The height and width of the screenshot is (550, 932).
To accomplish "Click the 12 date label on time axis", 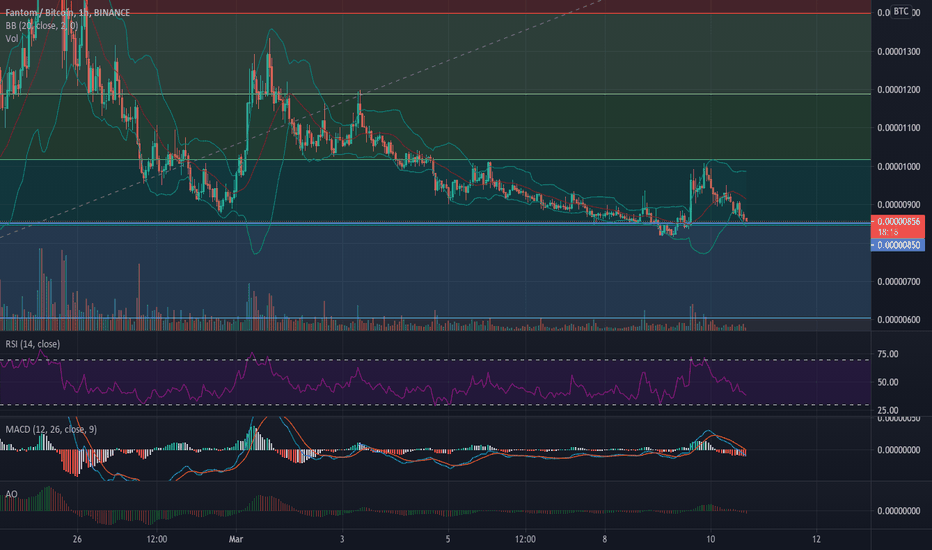I will [x=816, y=539].
